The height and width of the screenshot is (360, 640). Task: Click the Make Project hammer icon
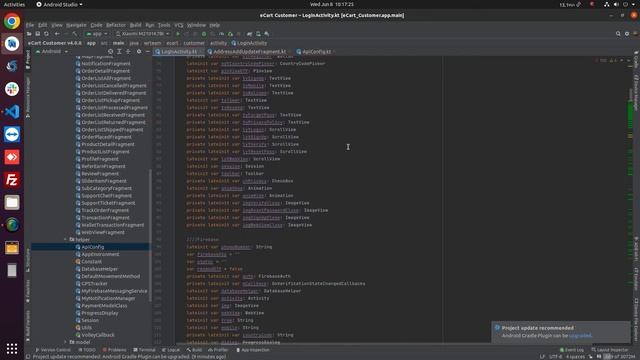tap(75, 34)
